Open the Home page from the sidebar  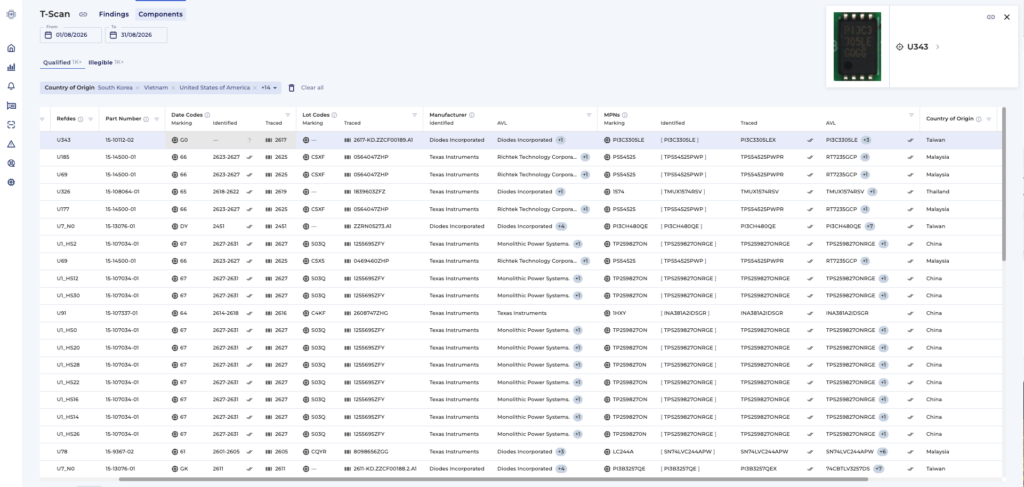[x=11, y=48]
